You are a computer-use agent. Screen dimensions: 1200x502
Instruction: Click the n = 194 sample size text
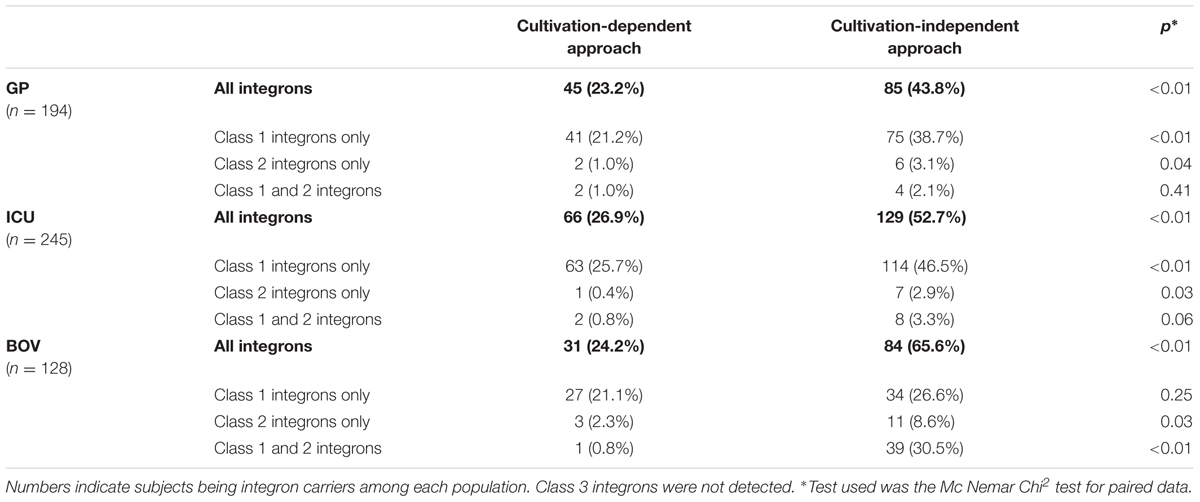pos(41,108)
